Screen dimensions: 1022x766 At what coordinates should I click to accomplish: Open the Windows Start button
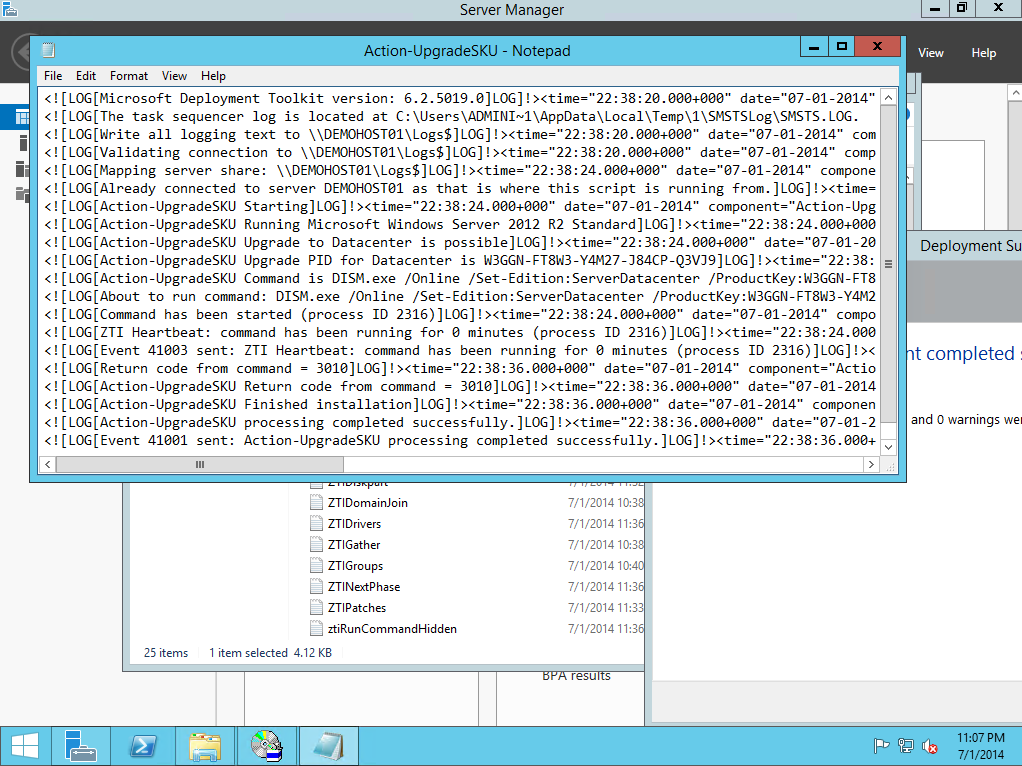click(25, 746)
